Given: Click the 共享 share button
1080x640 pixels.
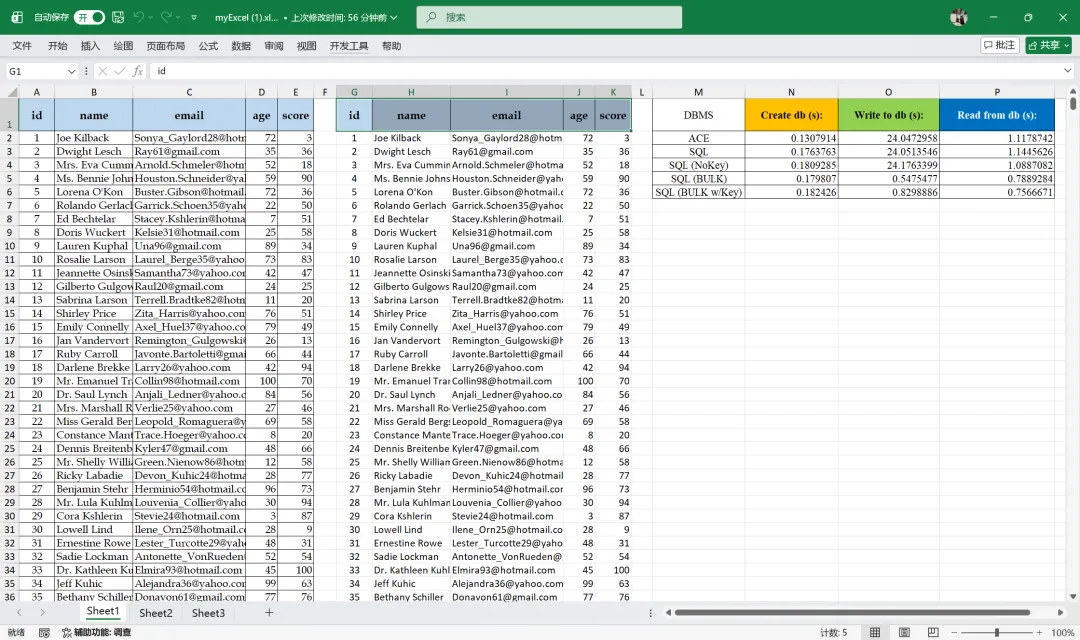Looking at the screenshot, I should (1048, 45).
